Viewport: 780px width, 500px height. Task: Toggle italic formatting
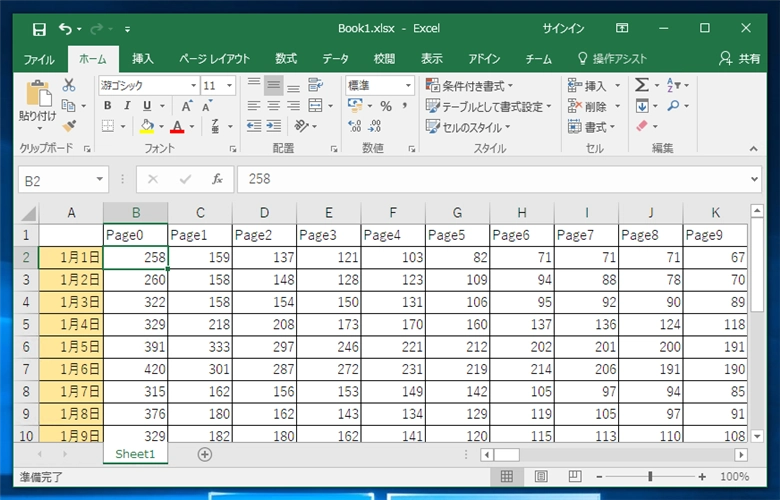click(127, 106)
